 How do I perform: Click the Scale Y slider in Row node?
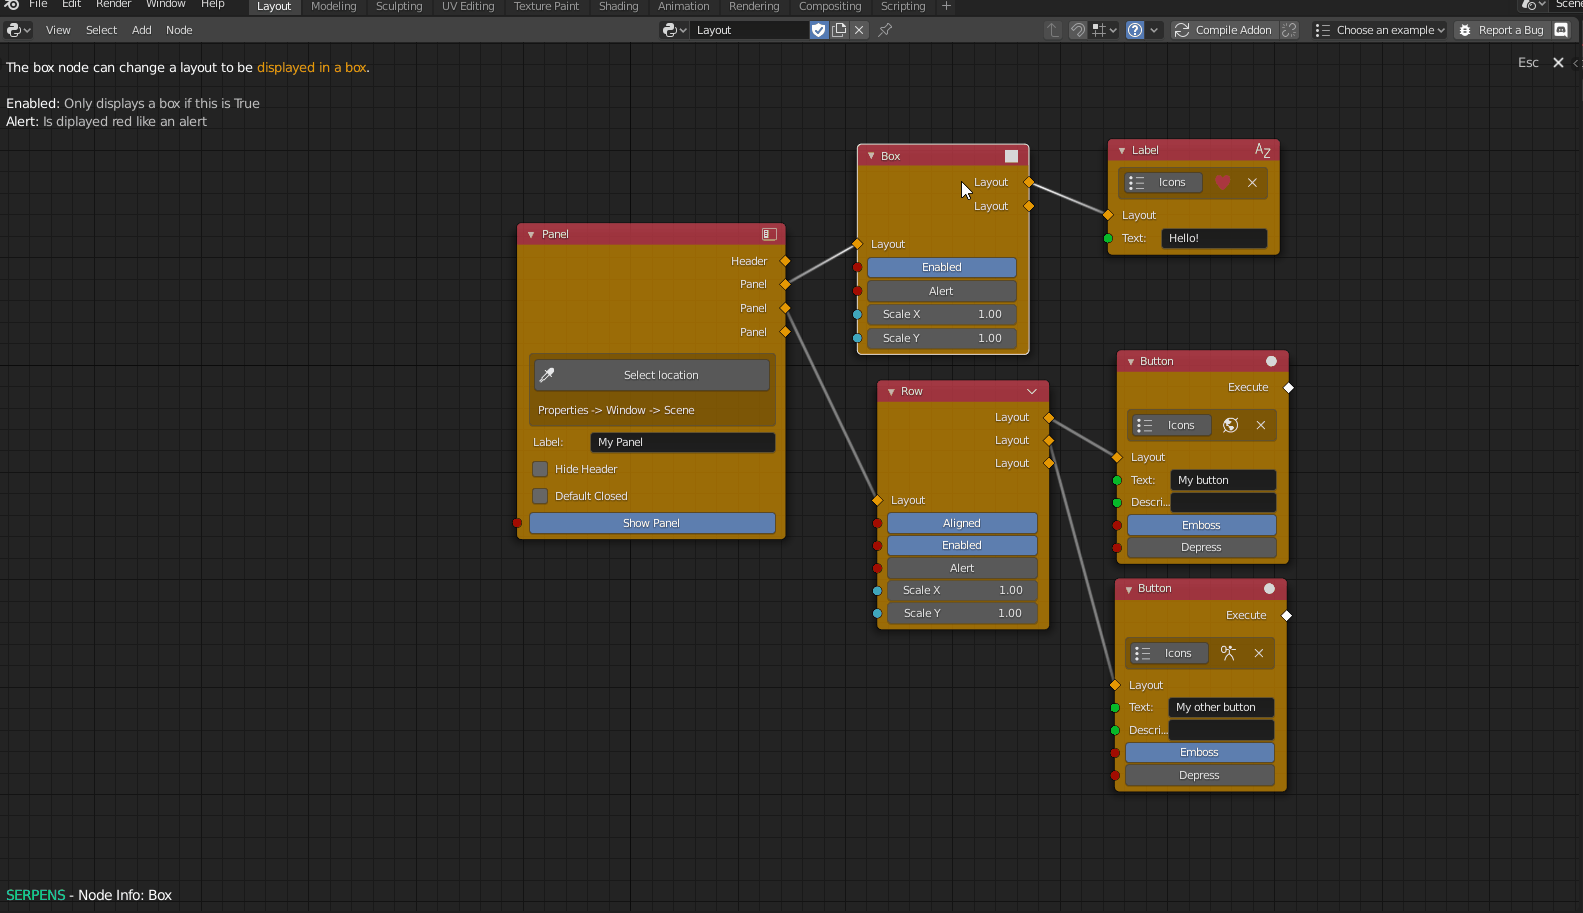click(x=962, y=613)
